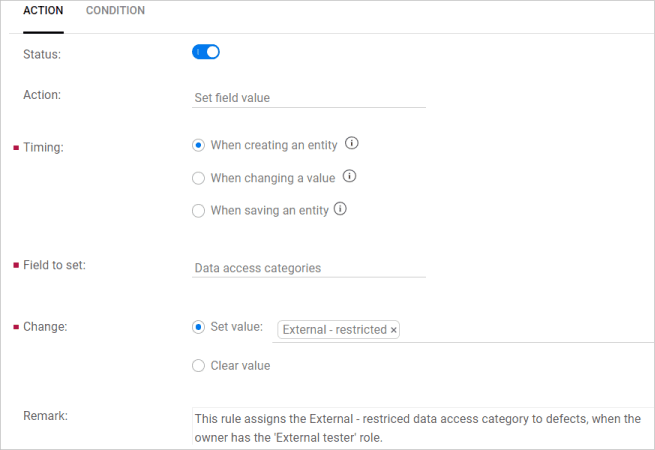This screenshot has width=655, height=450.
Task: Open the Action 'Set field value' dropdown
Action: coord(308,98)
